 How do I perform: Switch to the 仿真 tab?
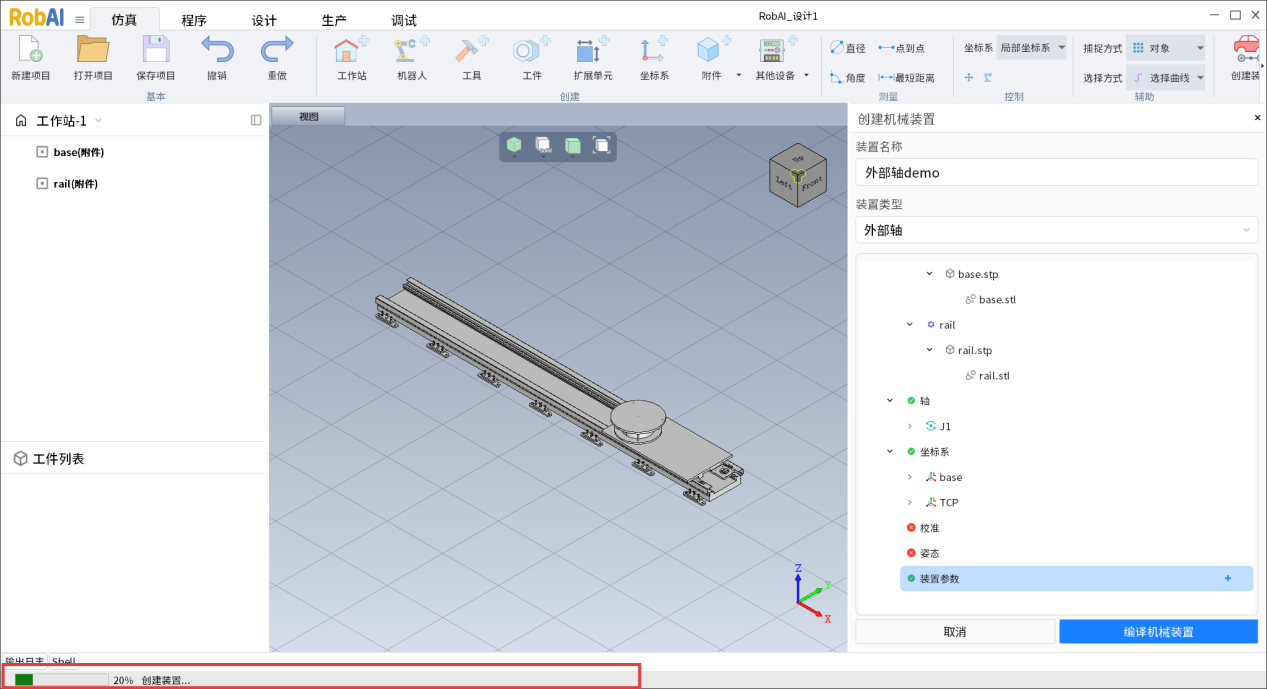coord(124,20)
